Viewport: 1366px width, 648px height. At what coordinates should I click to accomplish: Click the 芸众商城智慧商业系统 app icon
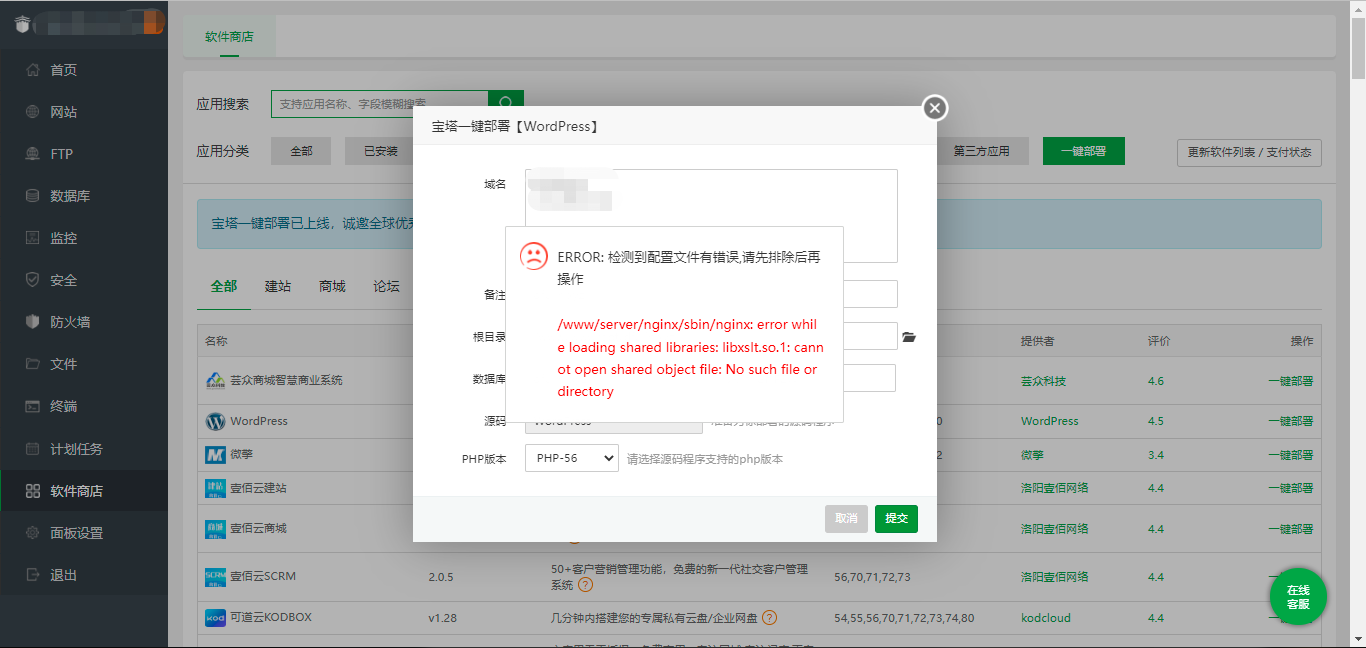[215, 380]
